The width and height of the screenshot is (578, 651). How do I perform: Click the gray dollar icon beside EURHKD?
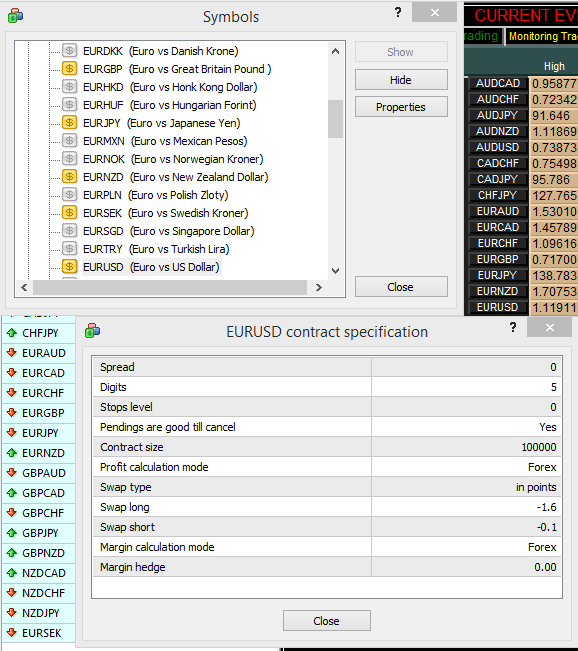point(69,87)
